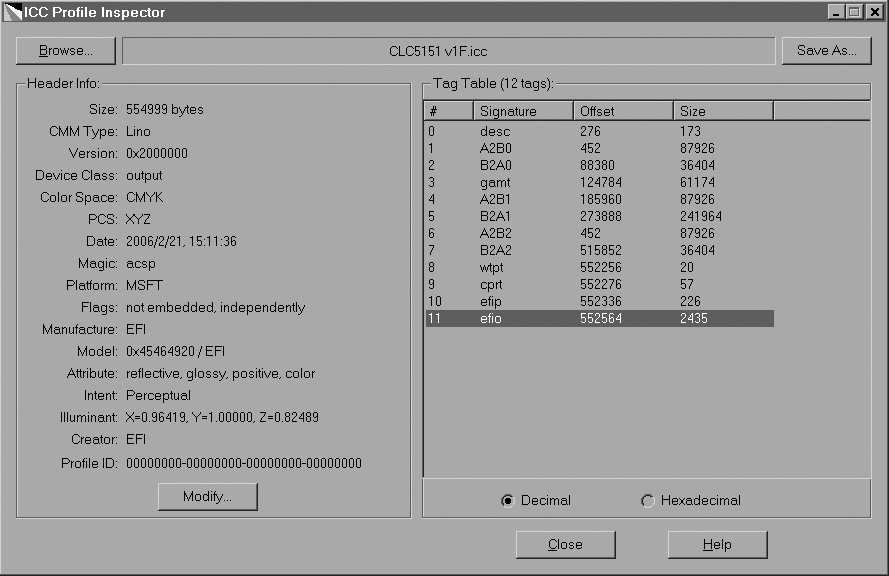Click the Save As... button
Image resolution: width=889 pixels, height=576 pixels.
(826, 51)
